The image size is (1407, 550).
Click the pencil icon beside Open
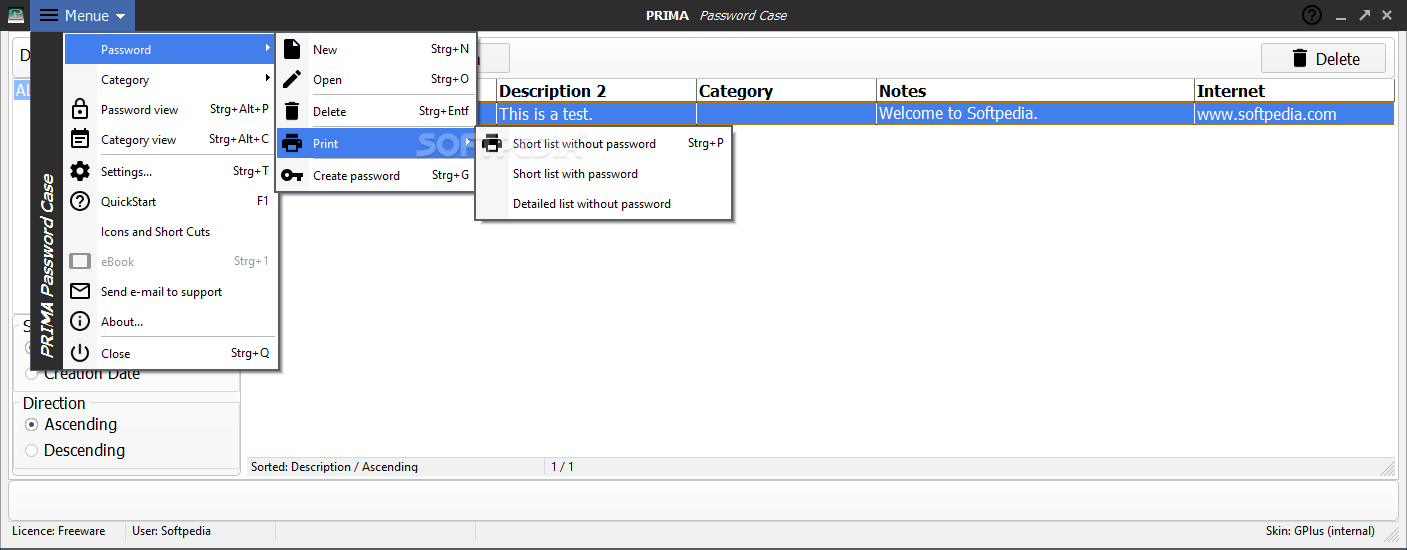(x=292, y=79)
